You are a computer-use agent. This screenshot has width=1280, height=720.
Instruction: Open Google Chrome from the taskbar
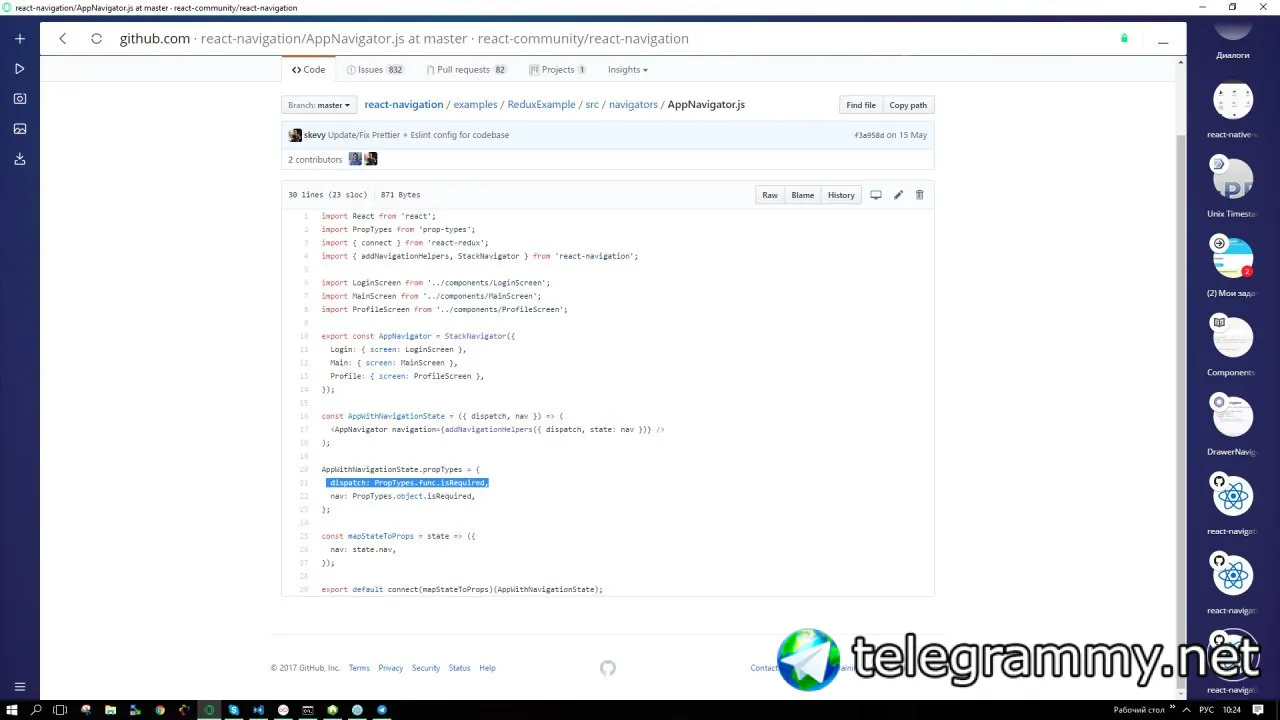click(x=160, y=710)
